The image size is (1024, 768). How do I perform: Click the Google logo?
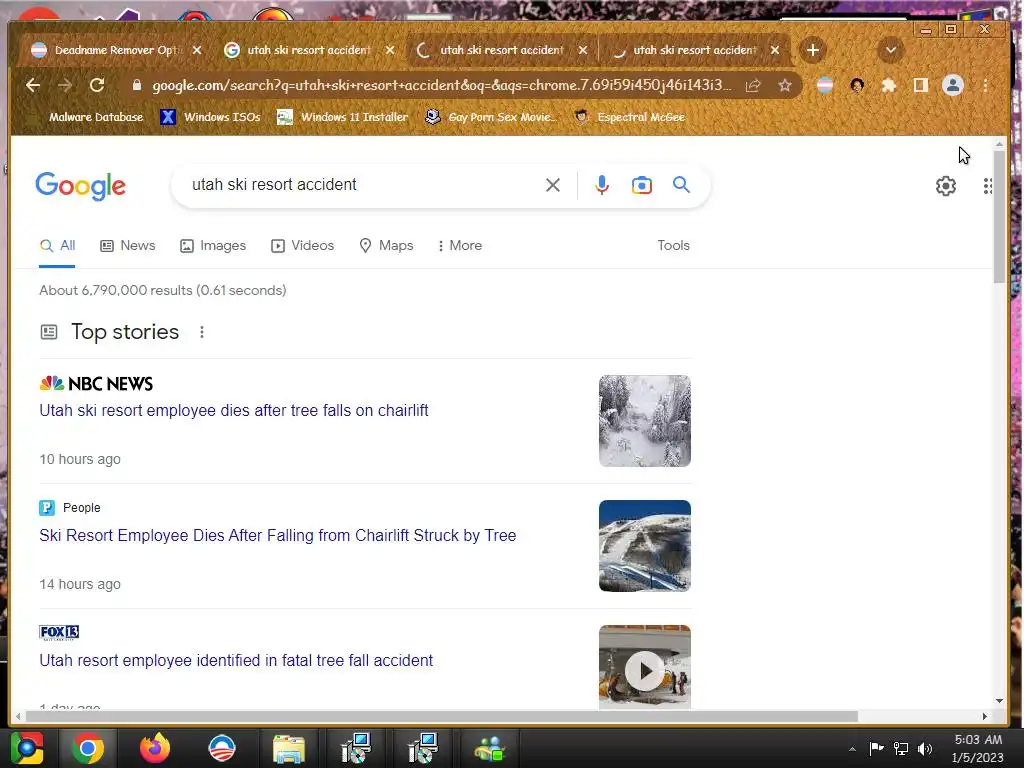tap(80, 186)
